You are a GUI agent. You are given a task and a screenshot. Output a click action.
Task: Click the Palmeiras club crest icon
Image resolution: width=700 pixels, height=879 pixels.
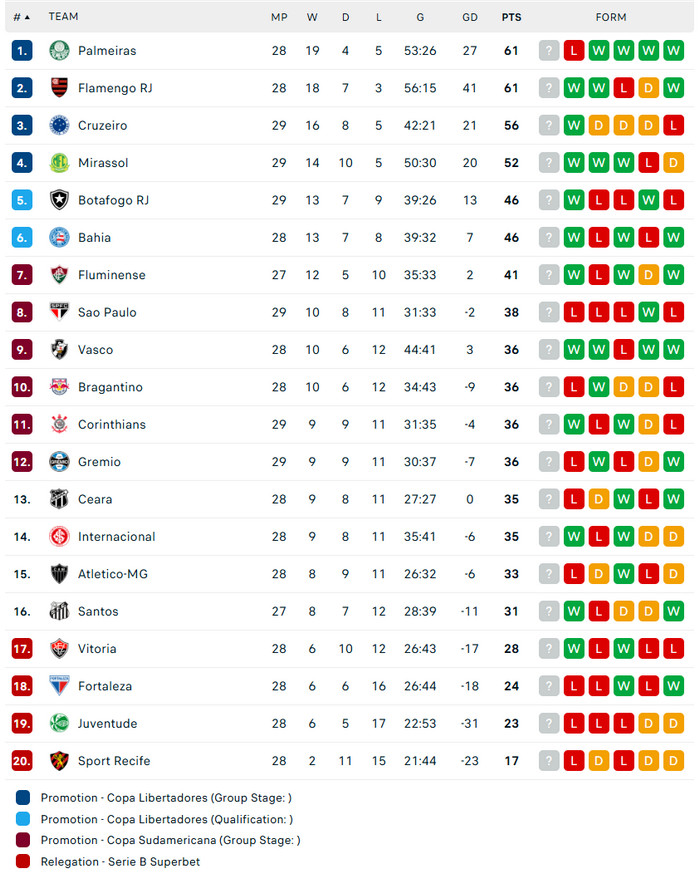click(x=59, y=50)
